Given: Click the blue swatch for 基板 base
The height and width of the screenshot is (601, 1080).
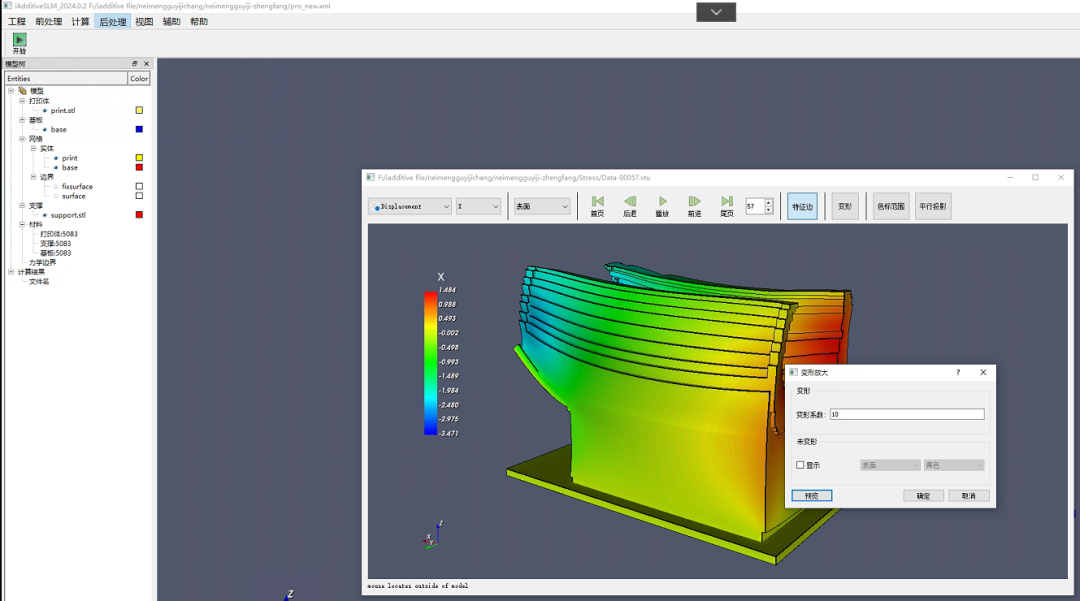Looking at the screenshot, I should [x=139, y=129].
